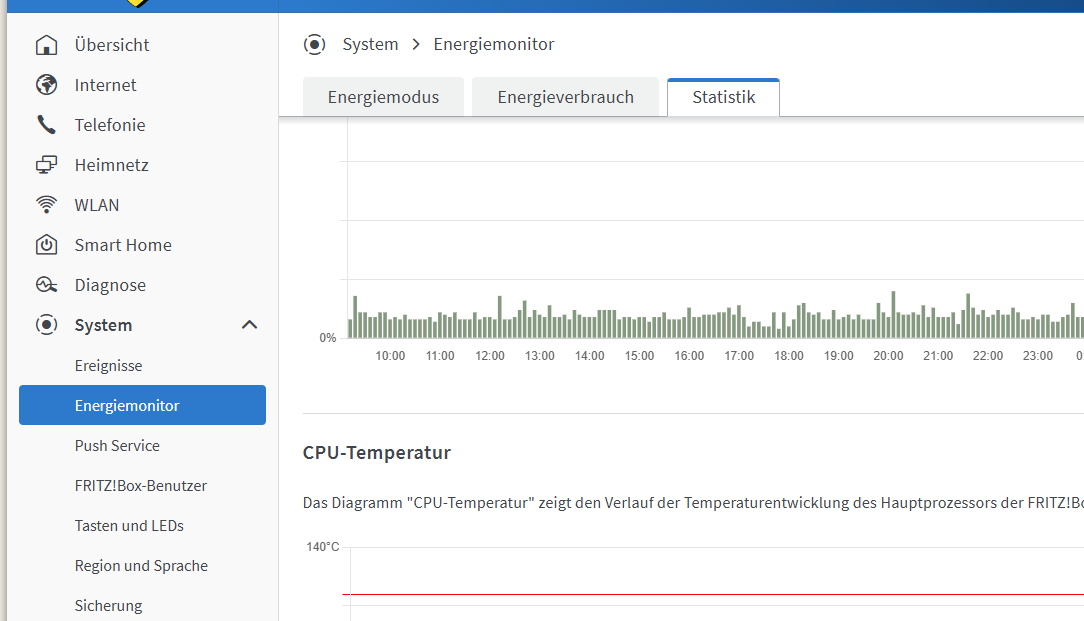
Task: Collapse the System menu chevron
Action: pyautogui.click(x=250, y=325)
